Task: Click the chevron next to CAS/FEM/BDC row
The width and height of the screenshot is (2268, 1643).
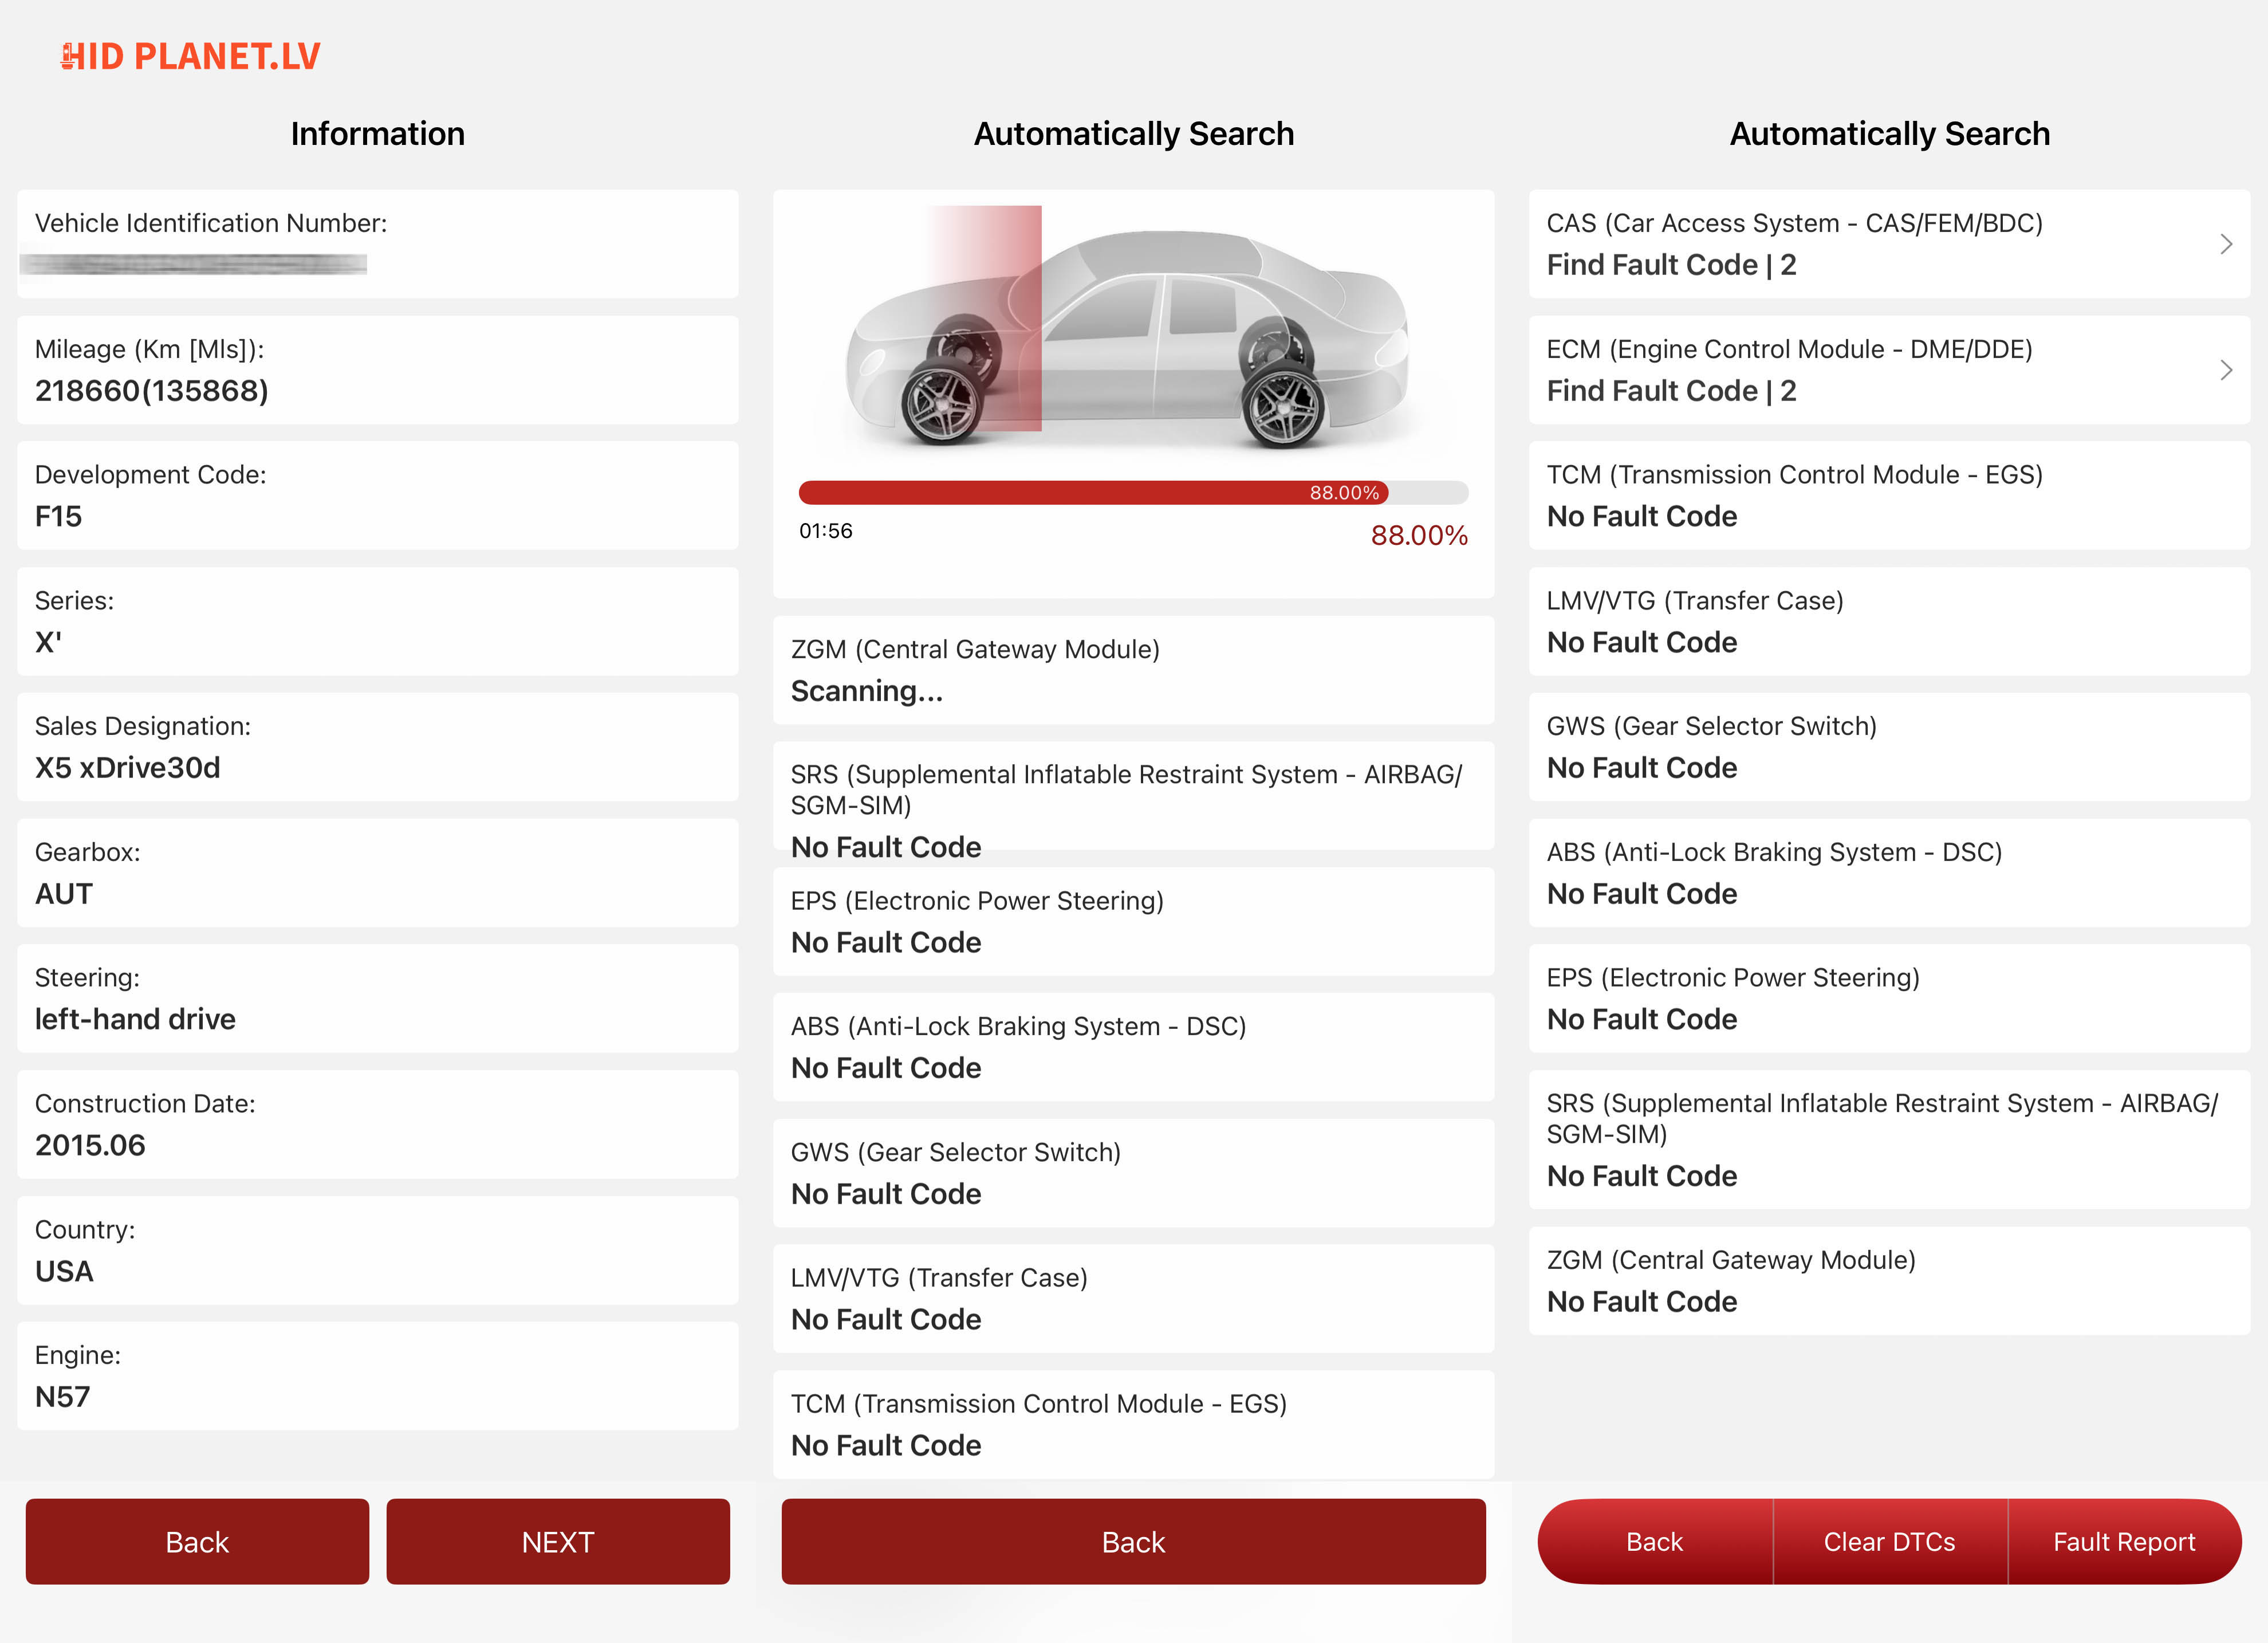Action: click(2226, 243)
